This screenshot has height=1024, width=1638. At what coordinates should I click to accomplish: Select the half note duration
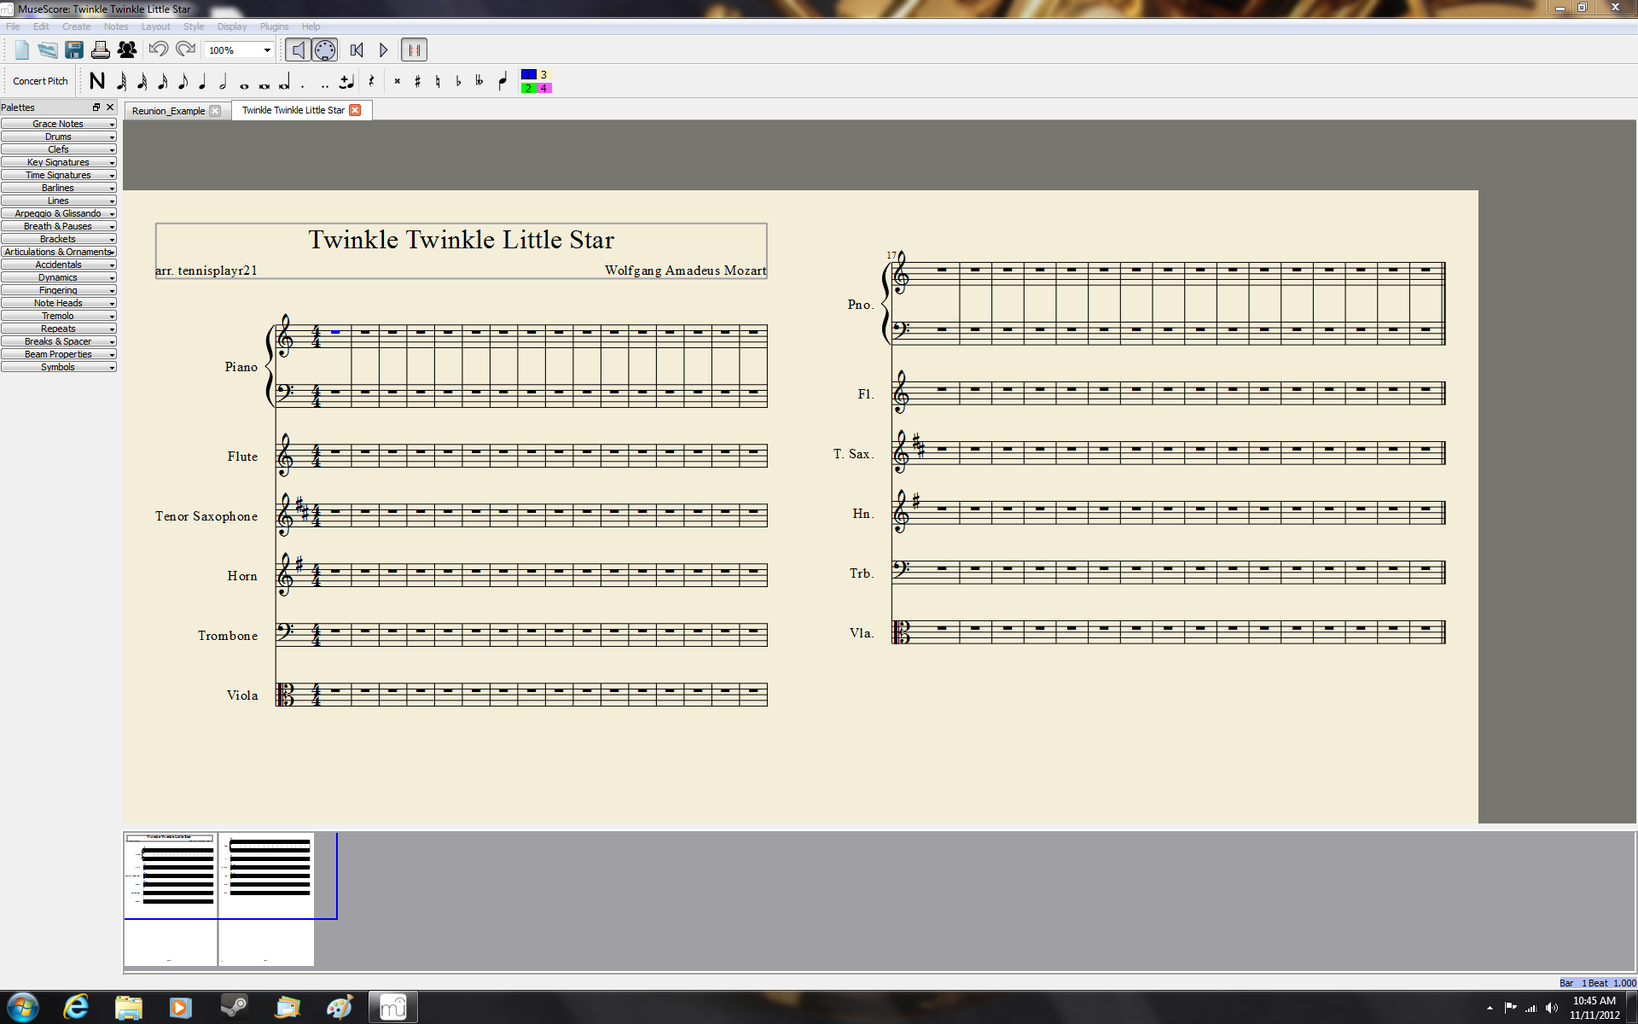[222, 82]
